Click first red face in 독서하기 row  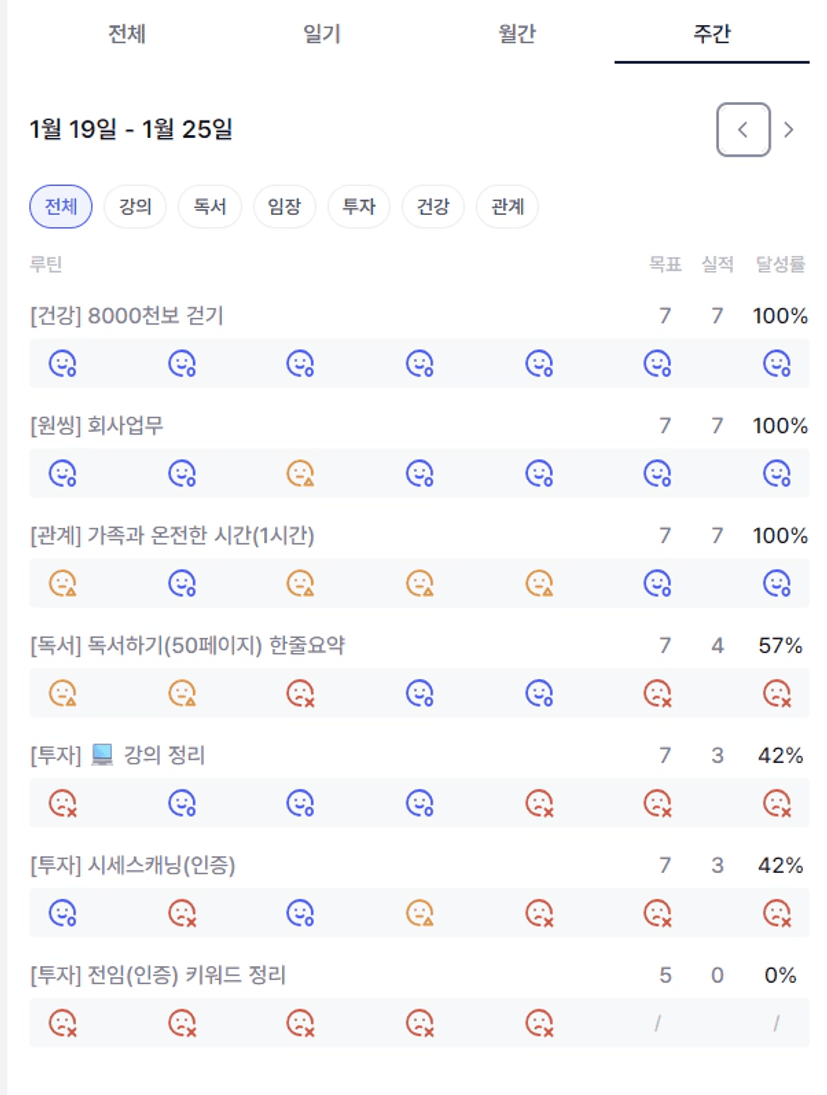pyautogui.click(x=301, y=692)
